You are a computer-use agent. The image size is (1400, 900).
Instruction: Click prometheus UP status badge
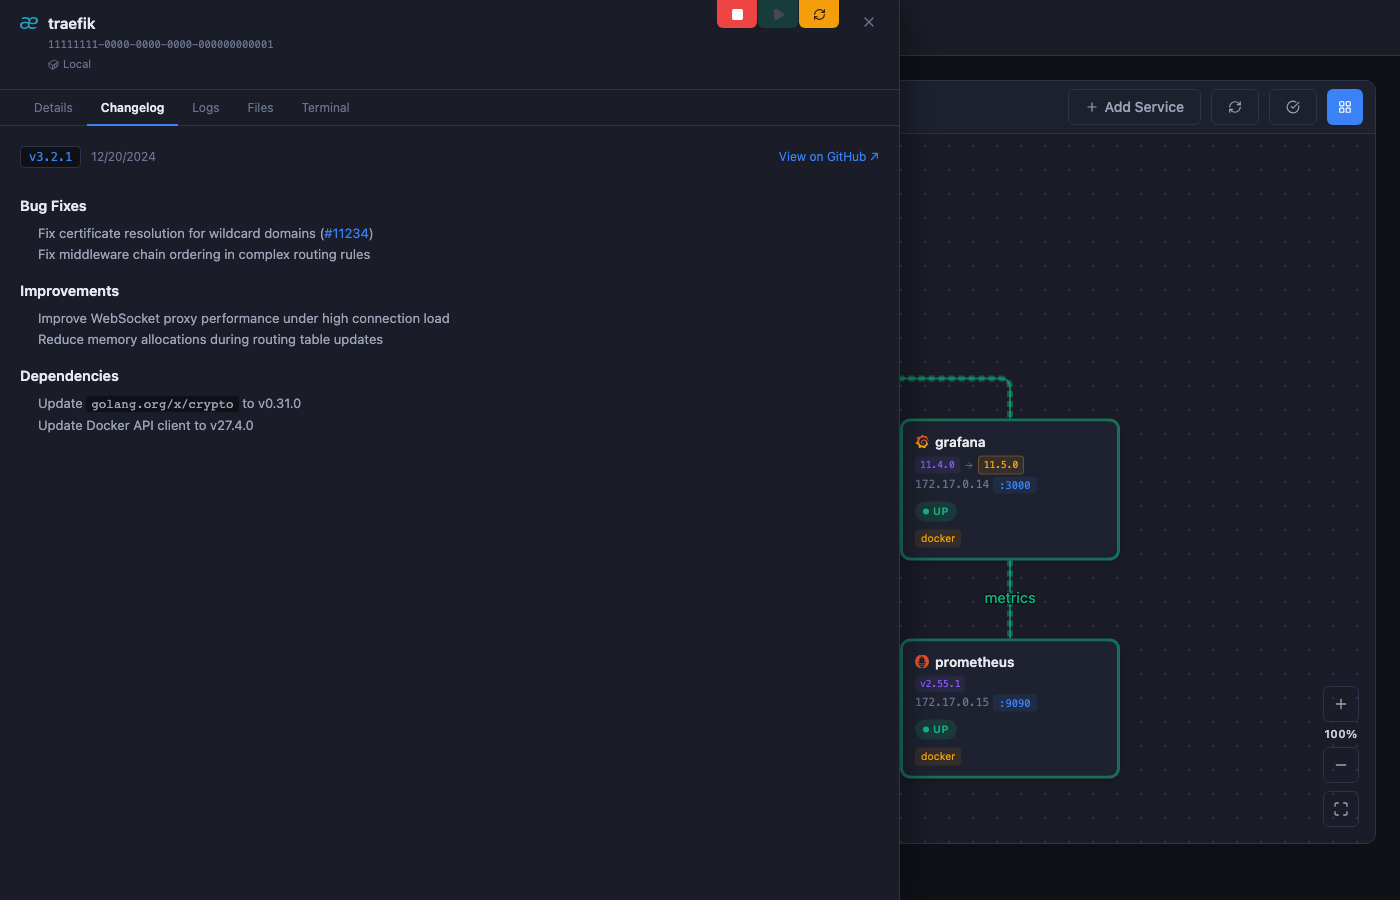936,729
